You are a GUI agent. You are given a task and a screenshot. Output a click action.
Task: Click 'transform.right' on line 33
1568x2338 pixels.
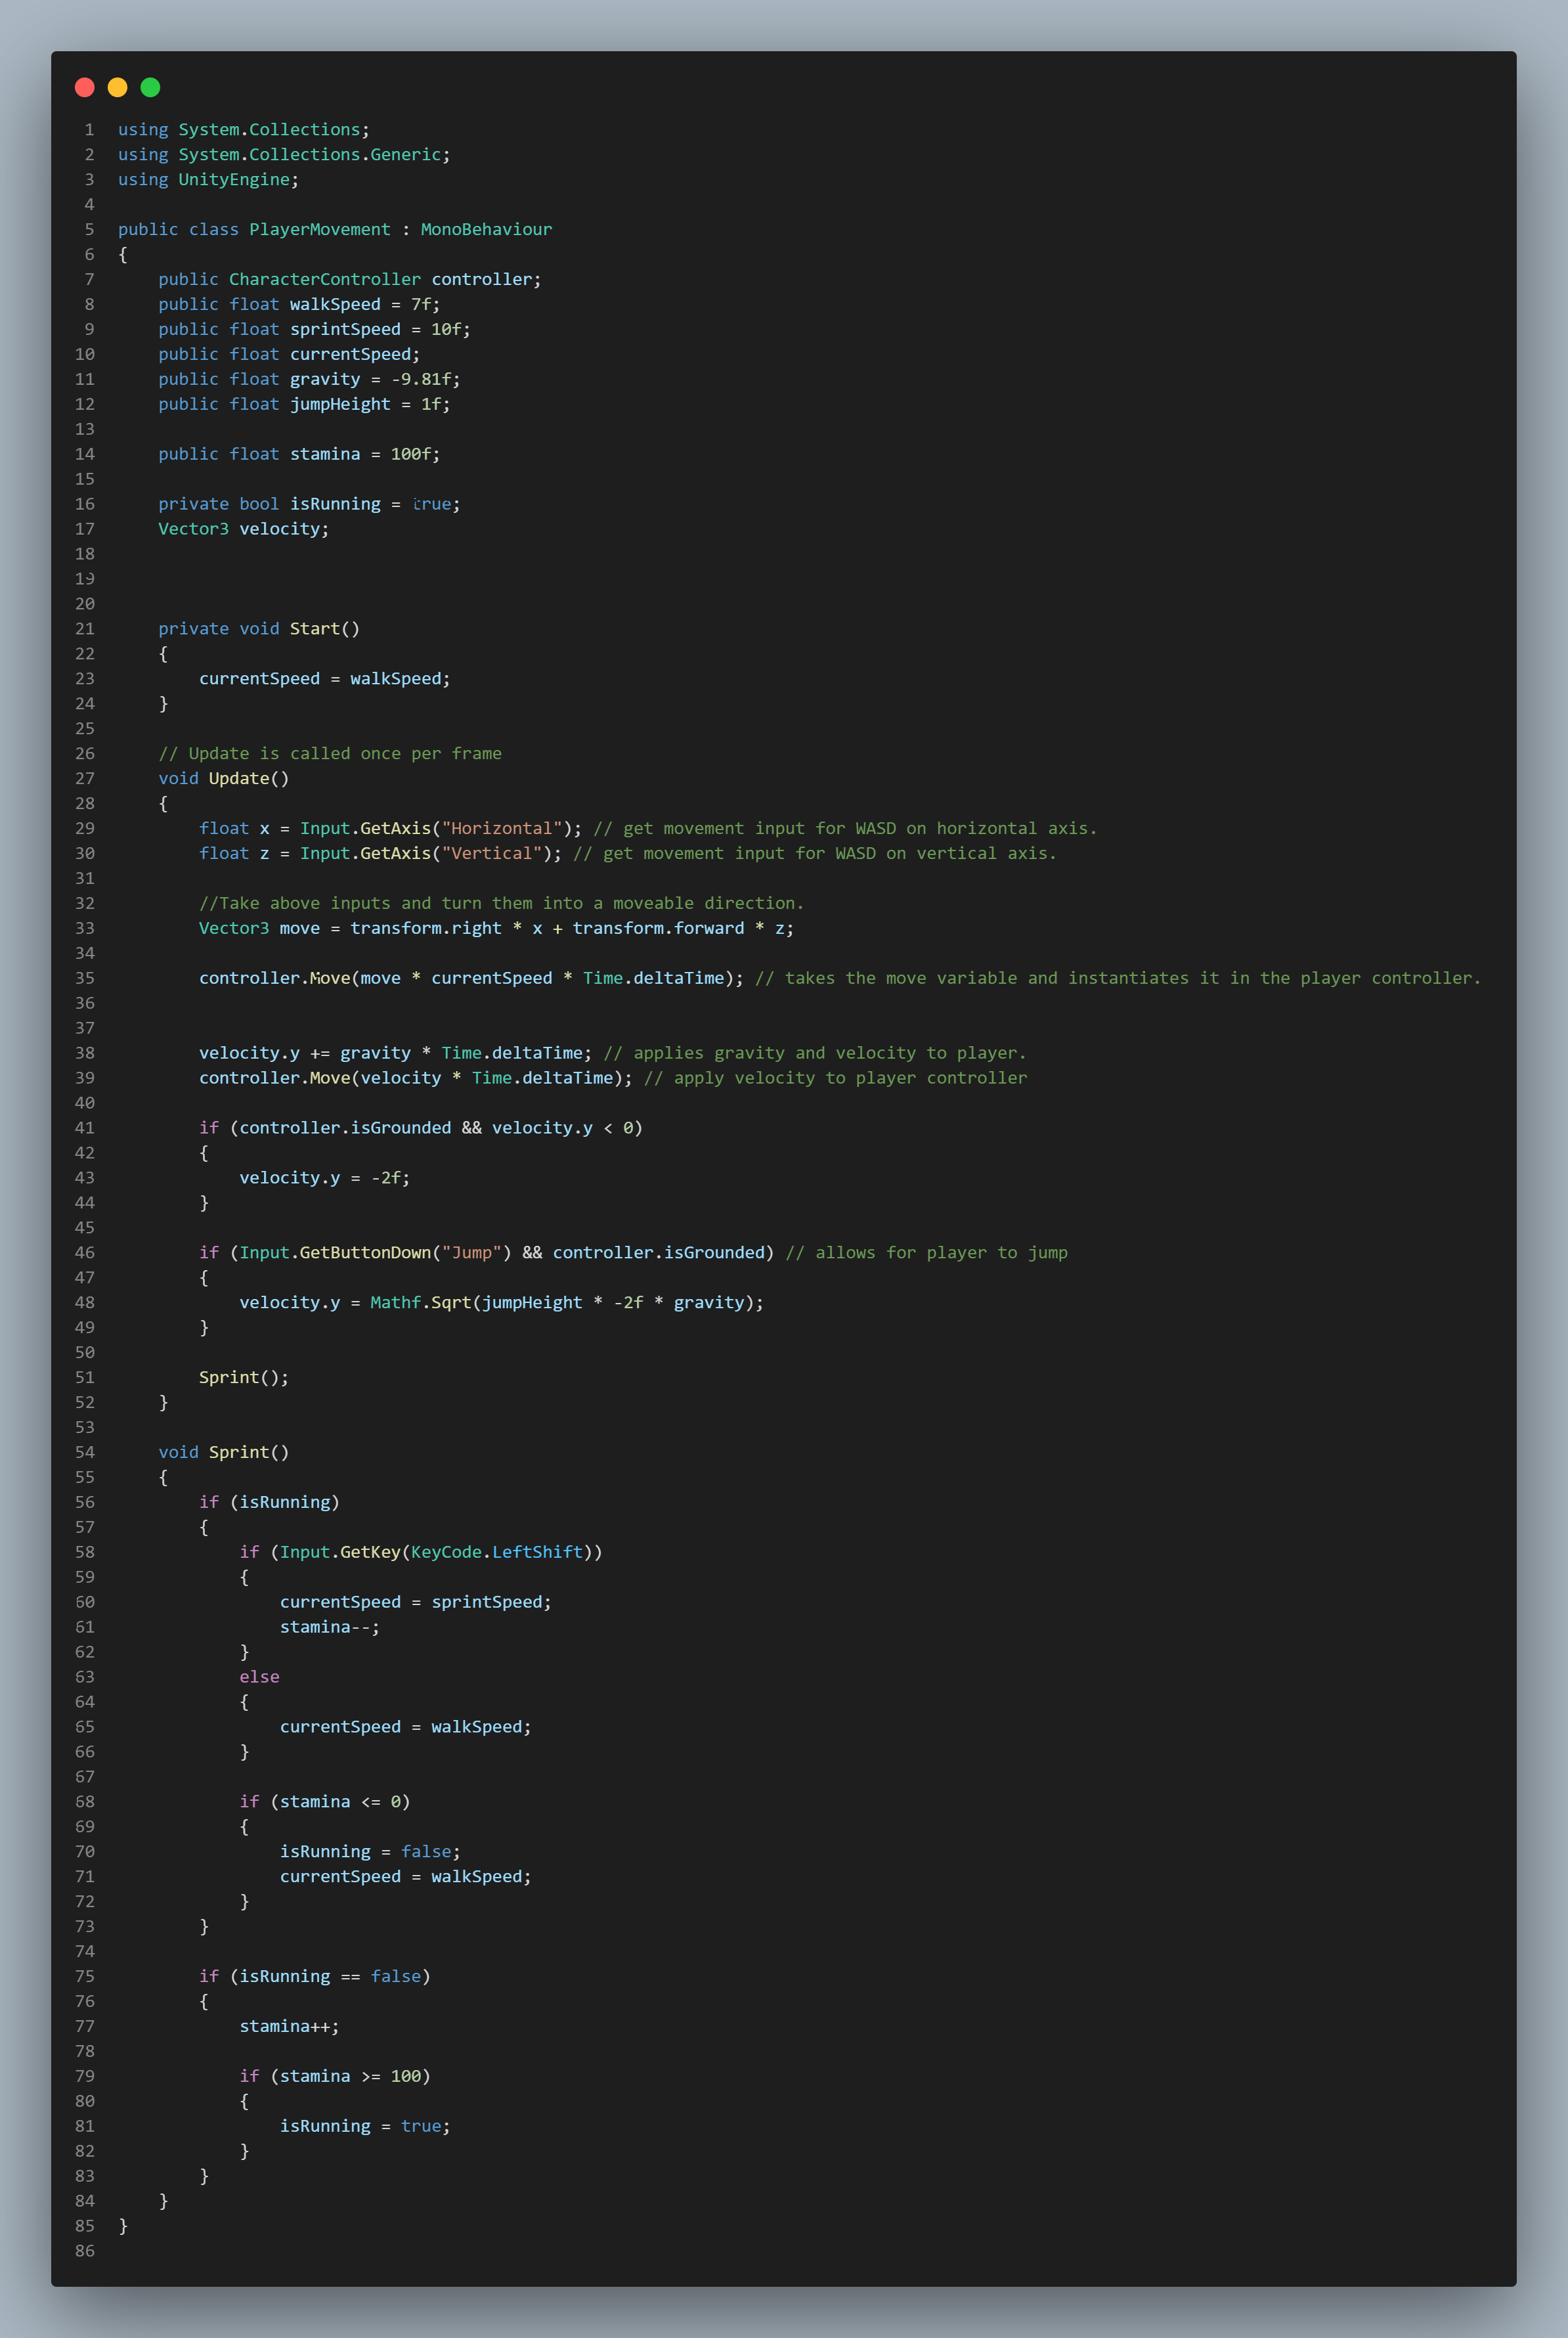(426, 929)
